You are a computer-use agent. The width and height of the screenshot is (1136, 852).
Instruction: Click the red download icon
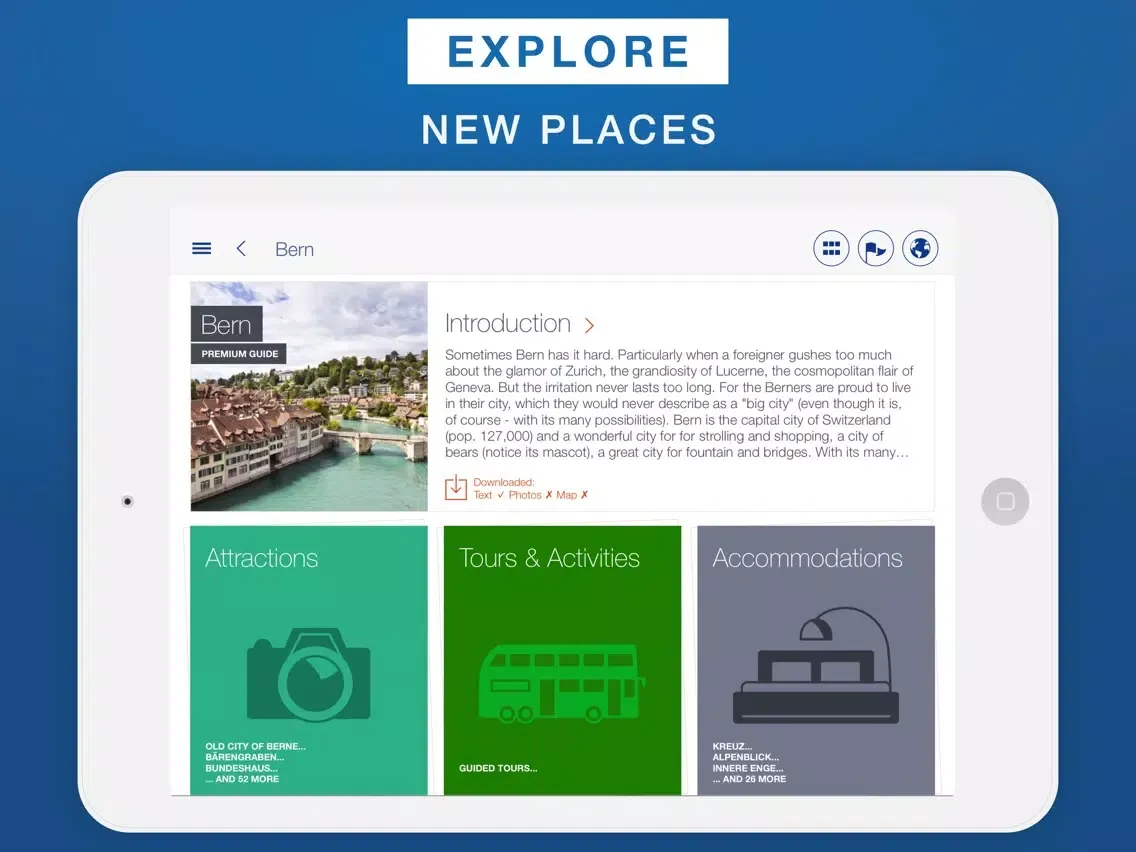(x=456, y=488)
